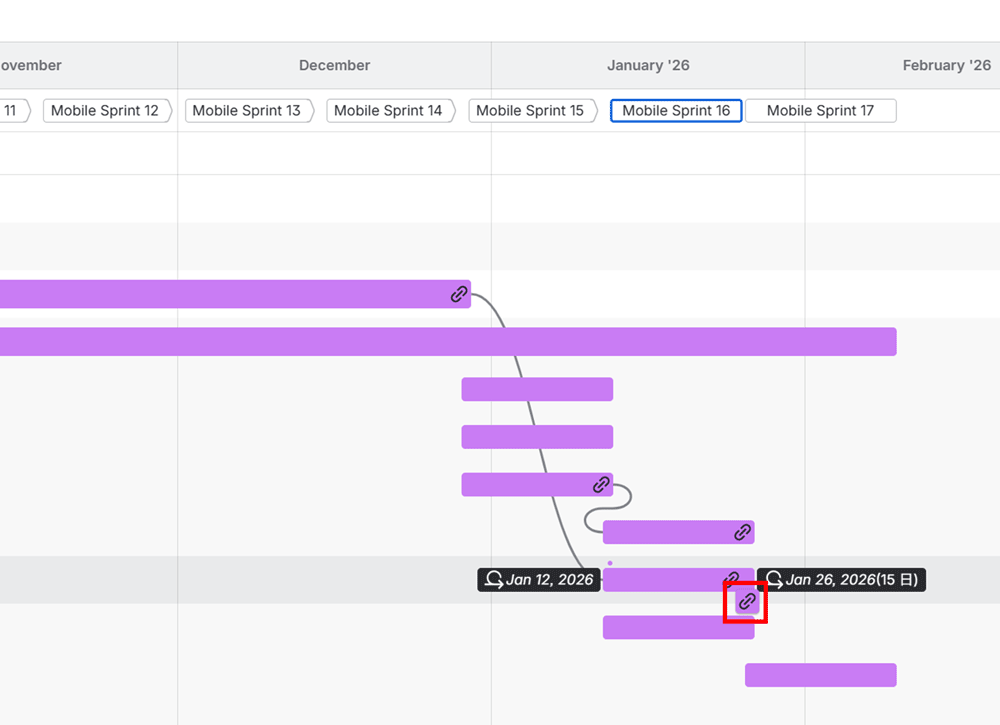
Task: Select the Mobile Sprint 13 marker
Action: 247,111
